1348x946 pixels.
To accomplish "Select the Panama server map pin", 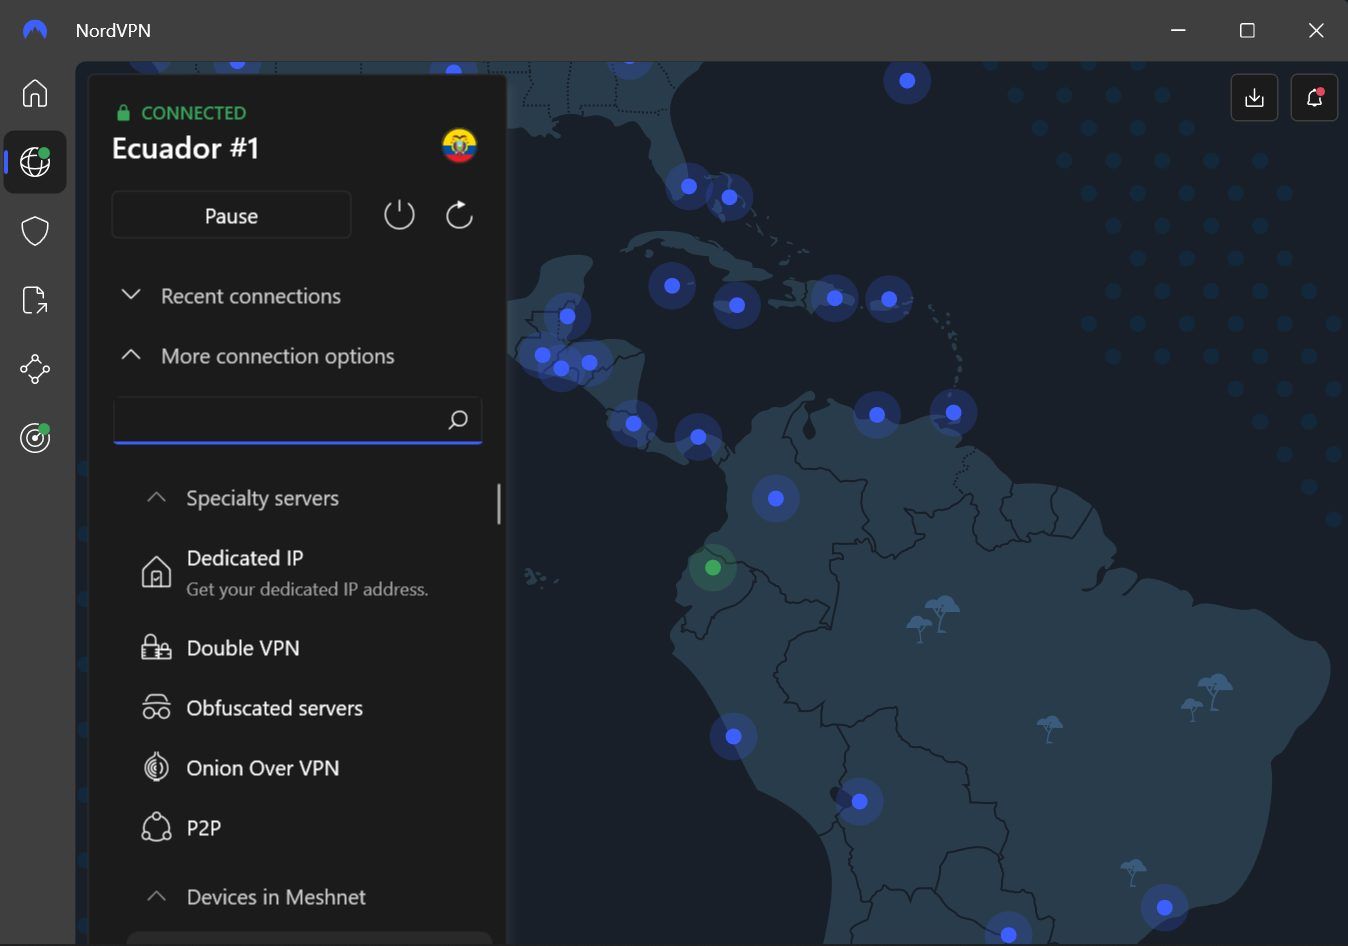I will click(x=698, y=437).
